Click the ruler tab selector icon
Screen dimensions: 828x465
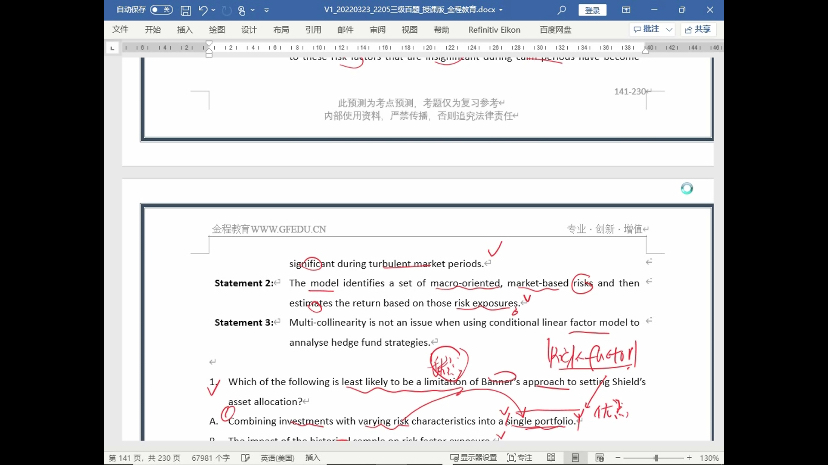pos(112,48)
